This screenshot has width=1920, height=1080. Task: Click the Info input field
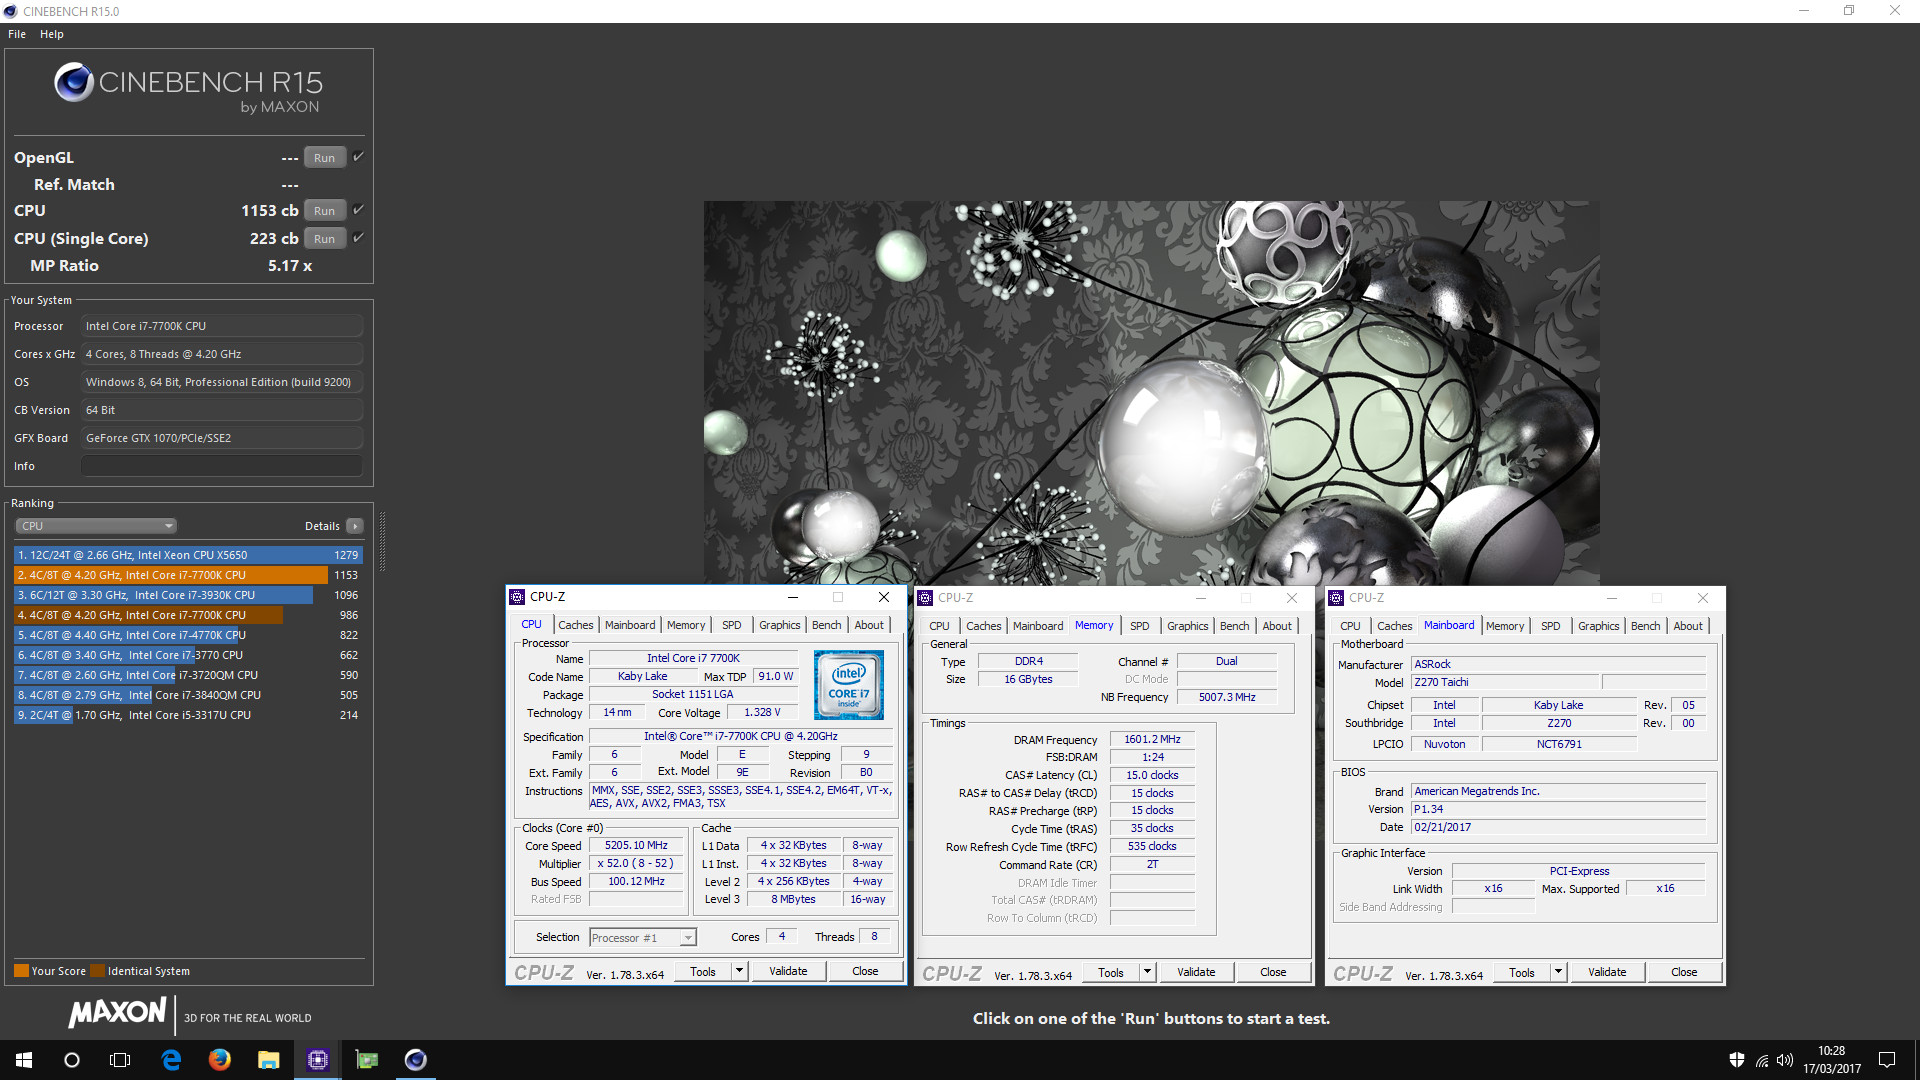222,466
